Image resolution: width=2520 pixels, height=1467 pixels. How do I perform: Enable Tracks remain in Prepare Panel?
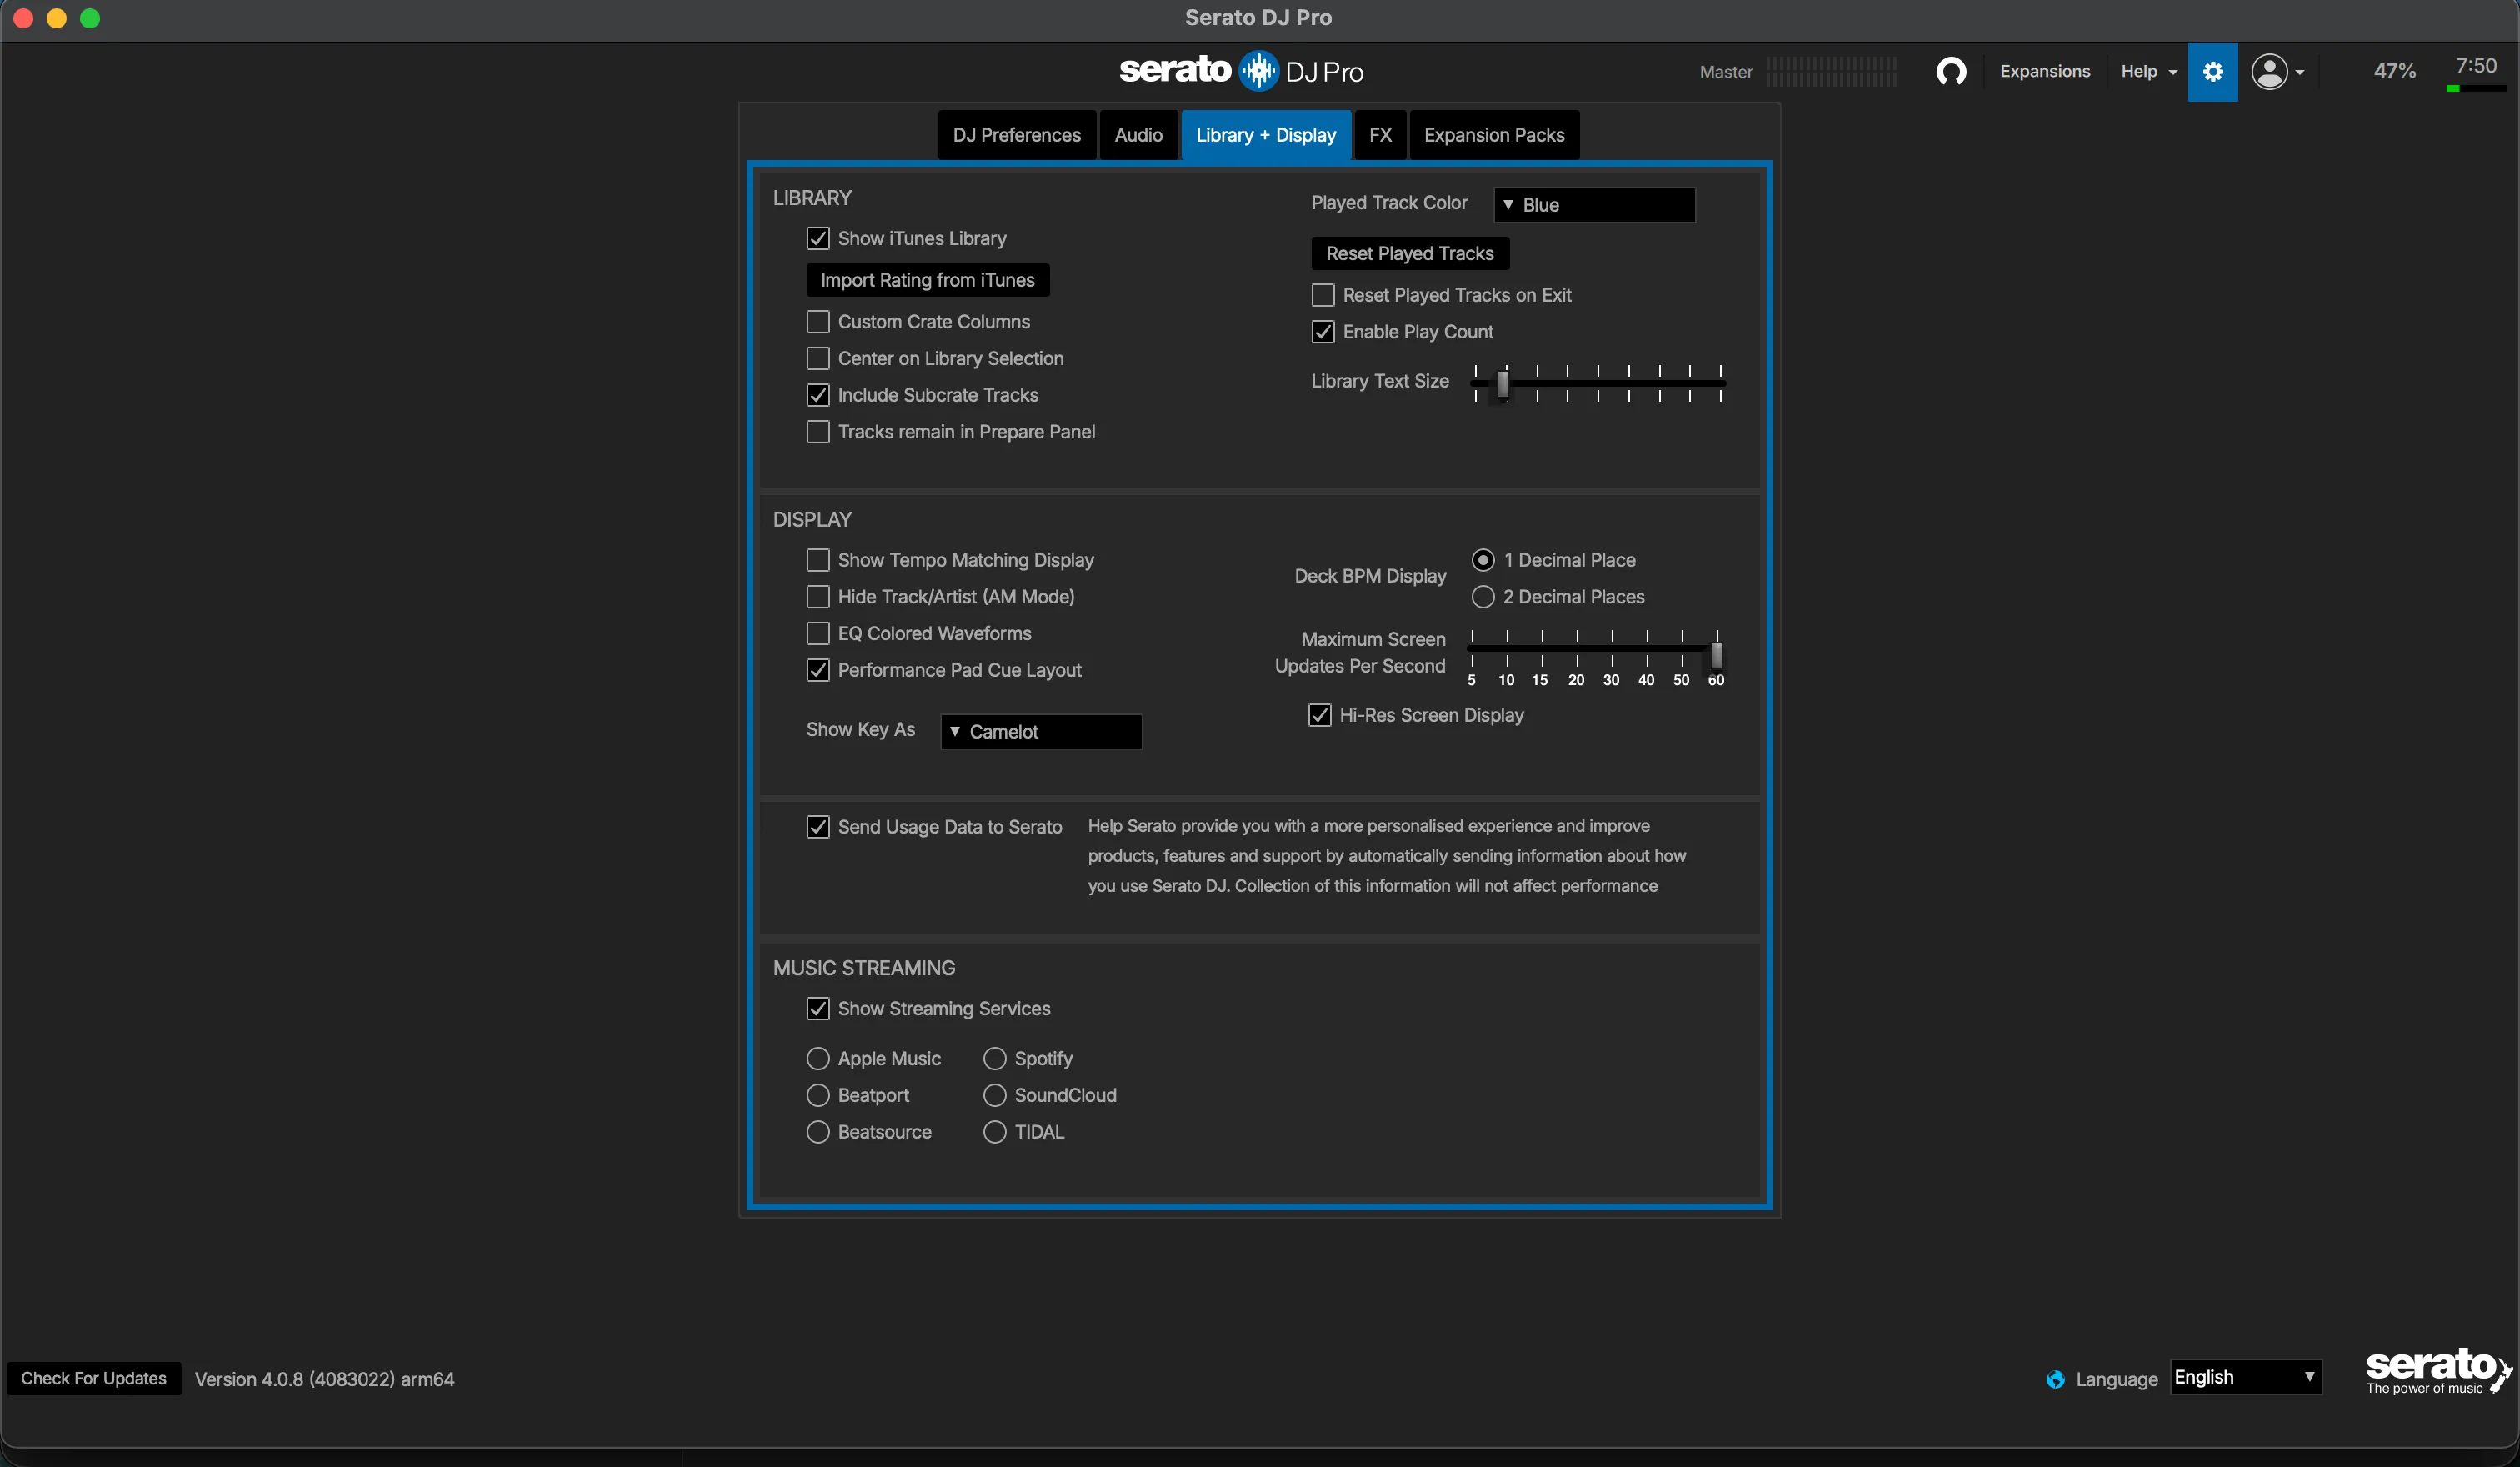coord(818,432)
